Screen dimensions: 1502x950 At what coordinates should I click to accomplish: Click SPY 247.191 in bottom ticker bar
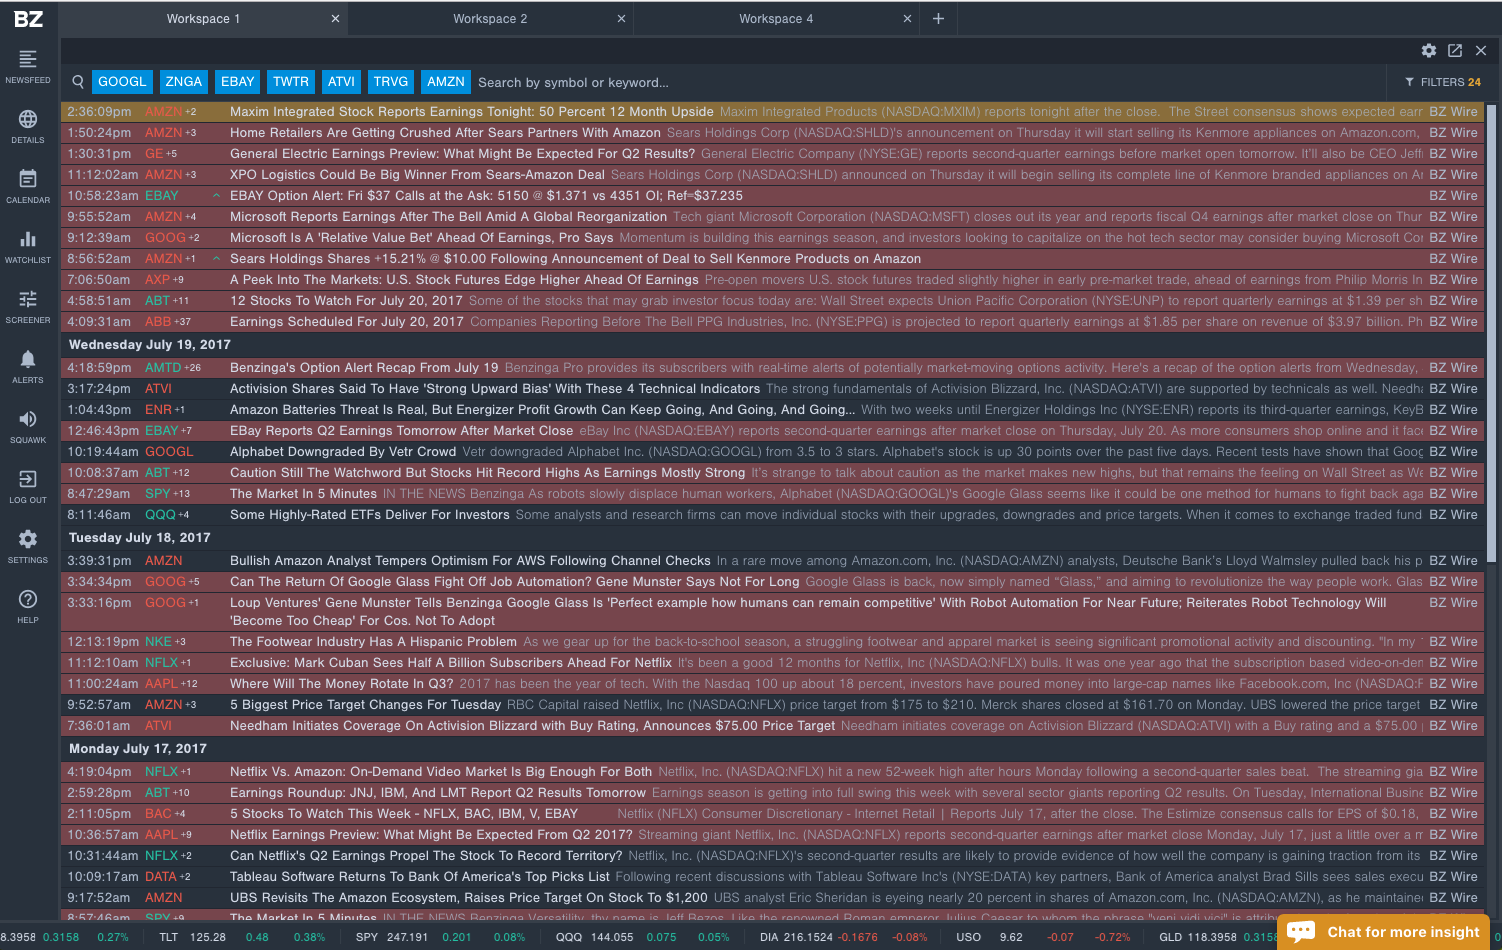(x=392, y=937)
